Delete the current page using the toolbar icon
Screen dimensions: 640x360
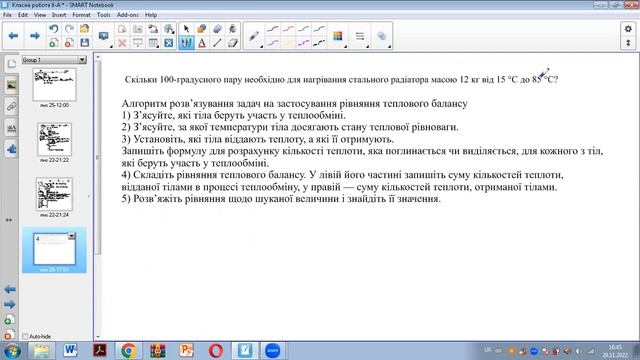69,43
